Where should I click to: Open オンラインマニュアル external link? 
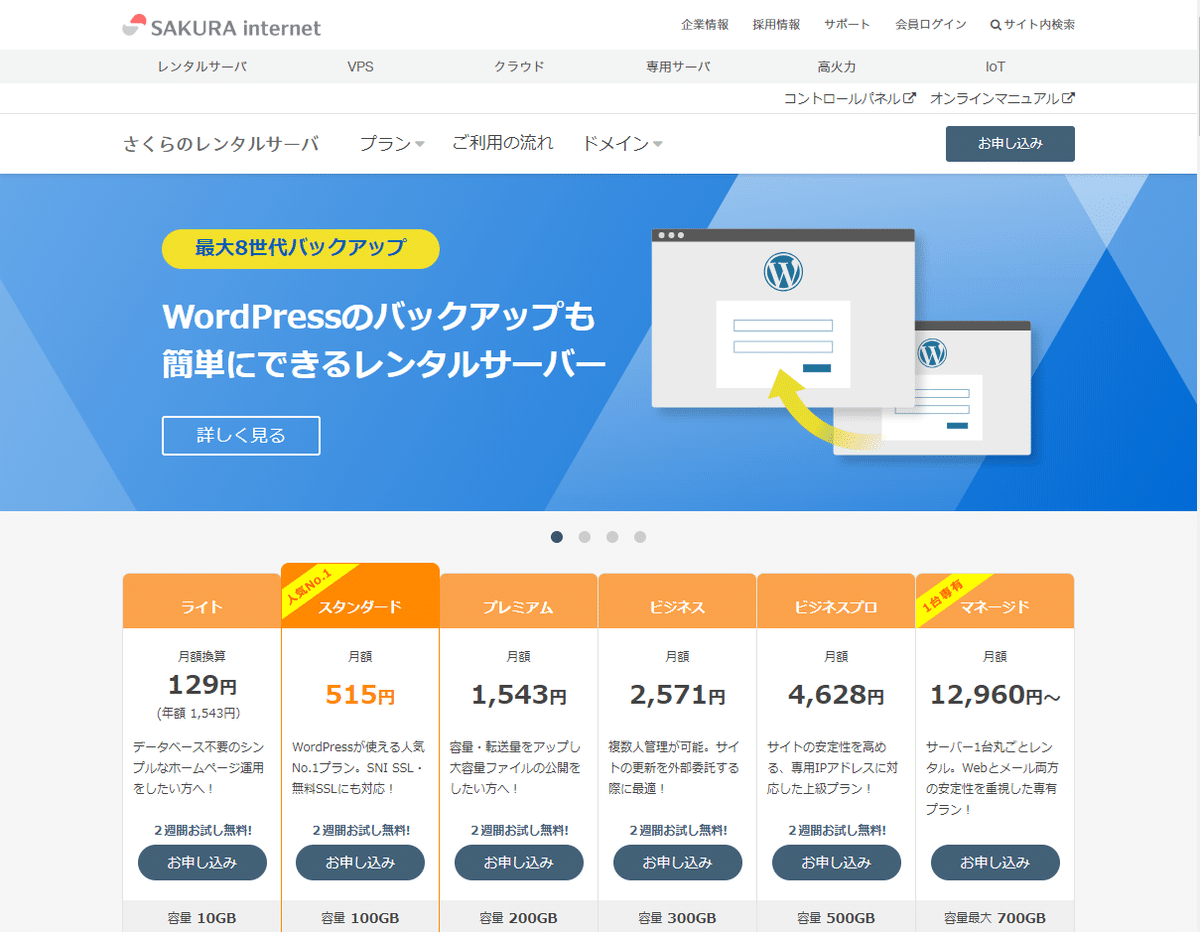[x=1002, y=98]
